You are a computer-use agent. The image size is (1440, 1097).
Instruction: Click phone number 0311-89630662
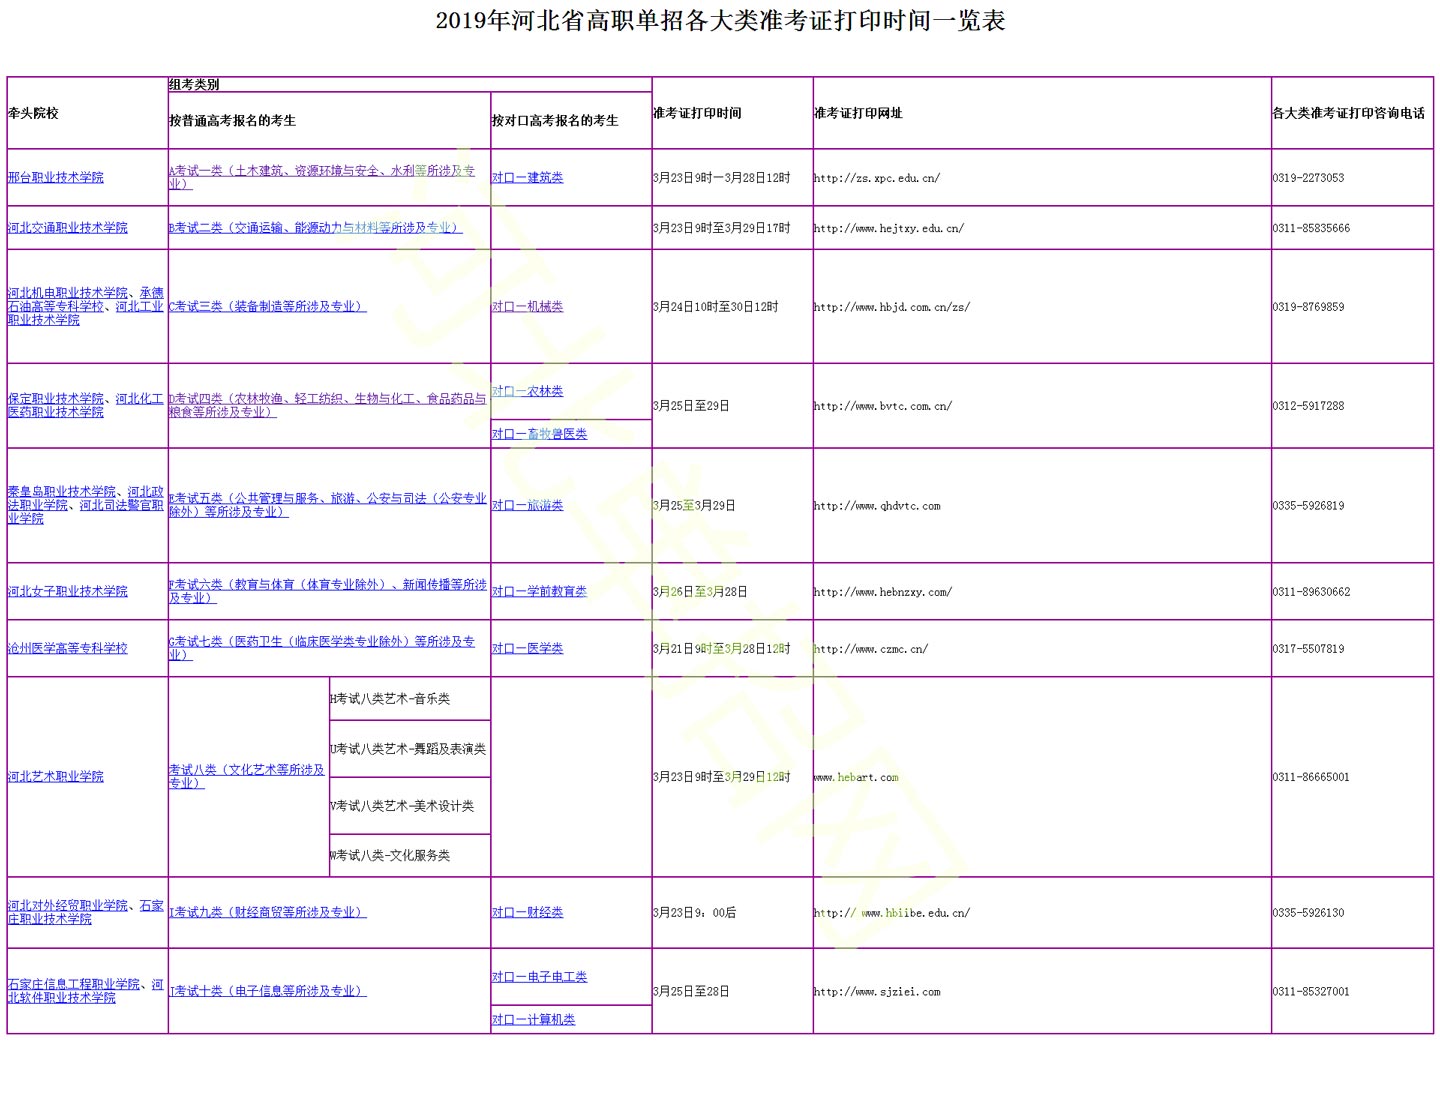[1312, 592]
